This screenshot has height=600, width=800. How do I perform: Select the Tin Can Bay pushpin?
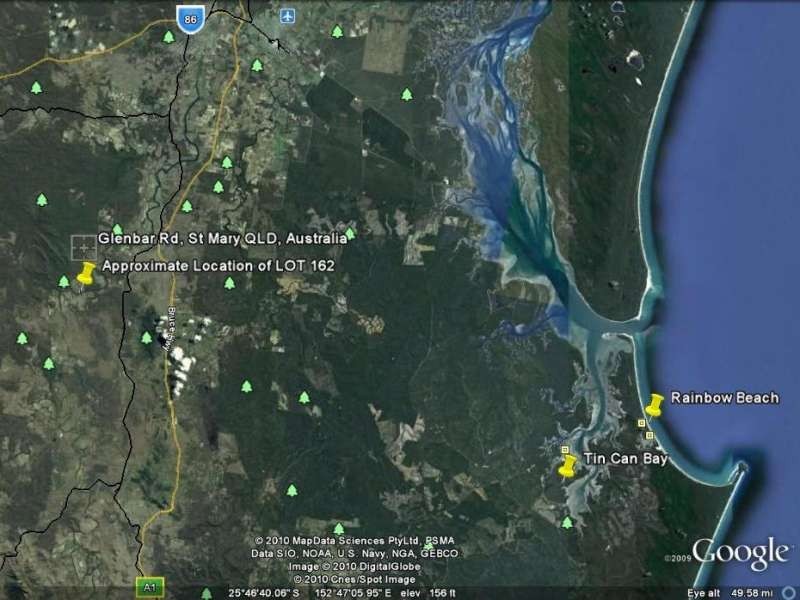click(568, 463)
